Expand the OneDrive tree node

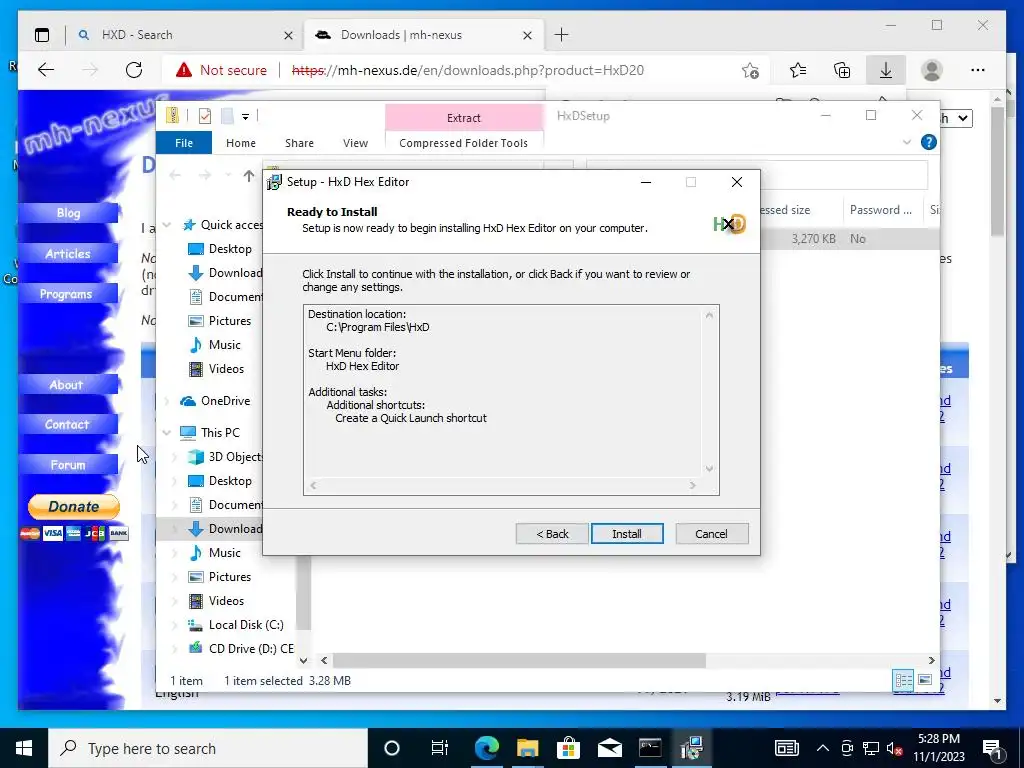tap(167, 401)
